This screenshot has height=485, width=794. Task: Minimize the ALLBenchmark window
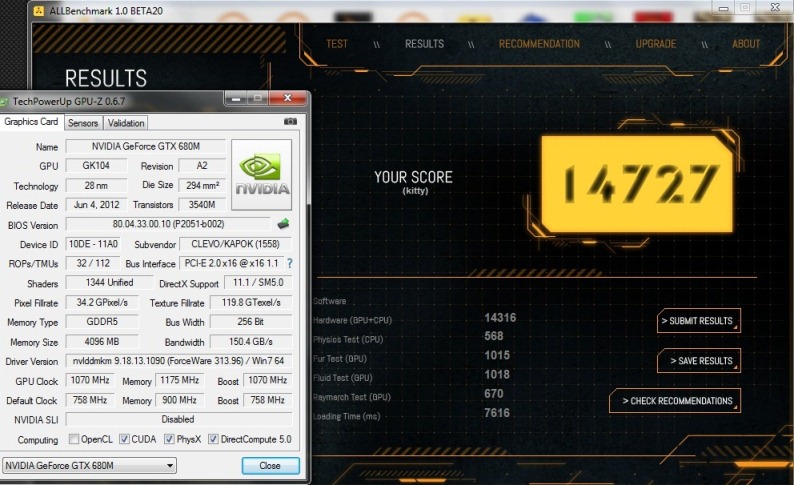(724, 8)
